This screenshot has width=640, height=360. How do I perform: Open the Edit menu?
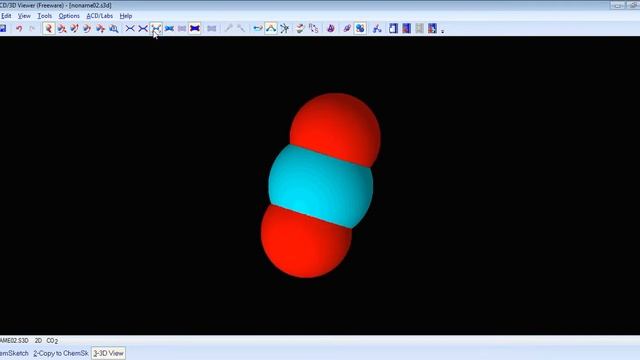click(6, 16)
